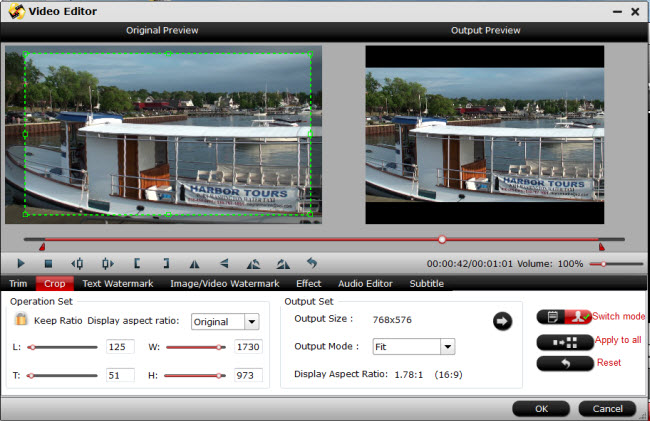Click the Output Mode Fit combo box
This screenshot has width=650, height=421.
[414, 346]
